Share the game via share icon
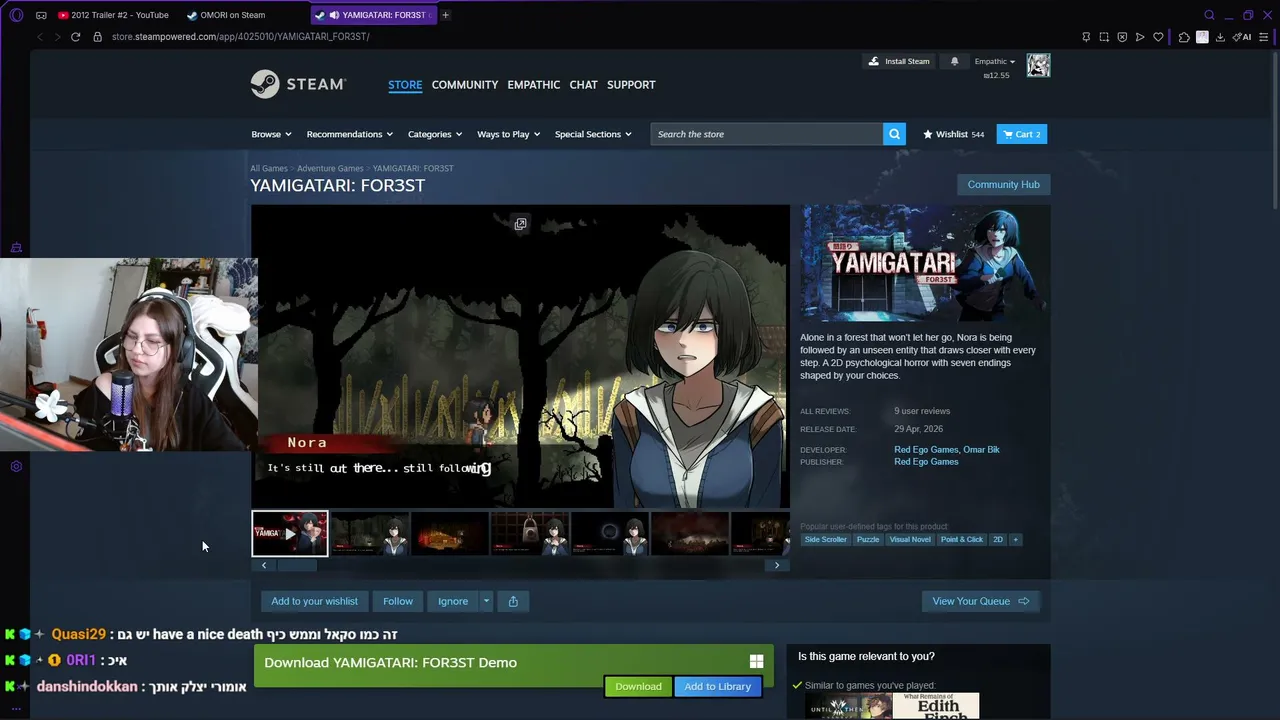The width and height of the screenshot is (1280, 720). tap(513, 601)
